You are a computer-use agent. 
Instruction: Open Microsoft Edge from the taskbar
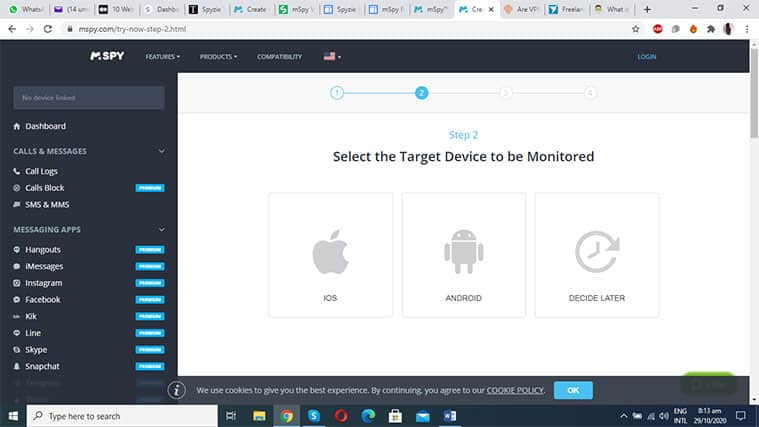click(x=368, y=416)
